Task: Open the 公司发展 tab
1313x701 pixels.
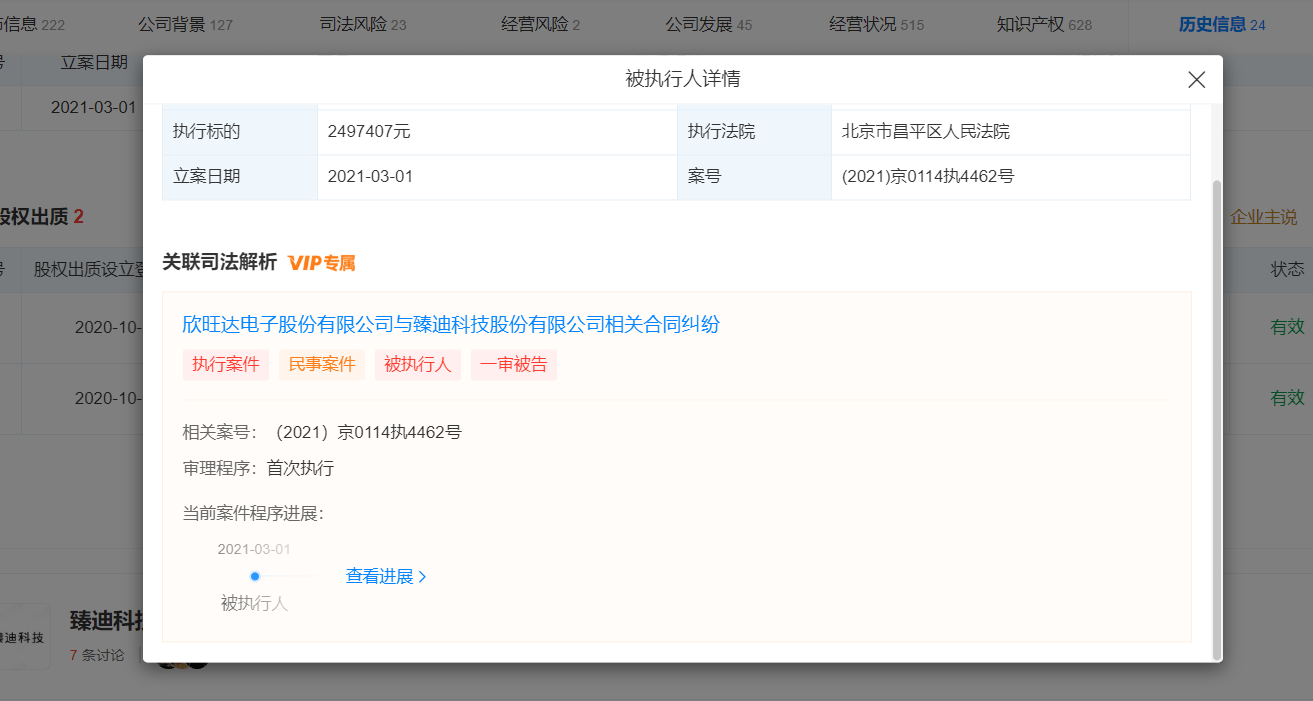Action: (709, 24)
